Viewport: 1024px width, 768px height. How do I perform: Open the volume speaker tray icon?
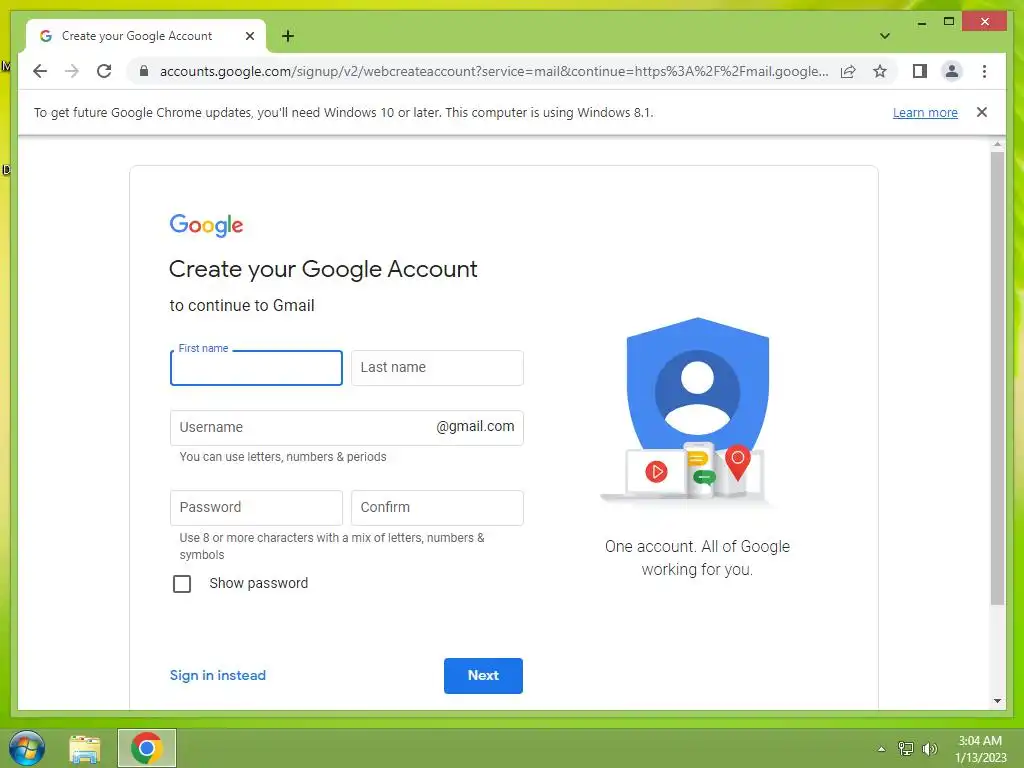click(x=929, y=749)
